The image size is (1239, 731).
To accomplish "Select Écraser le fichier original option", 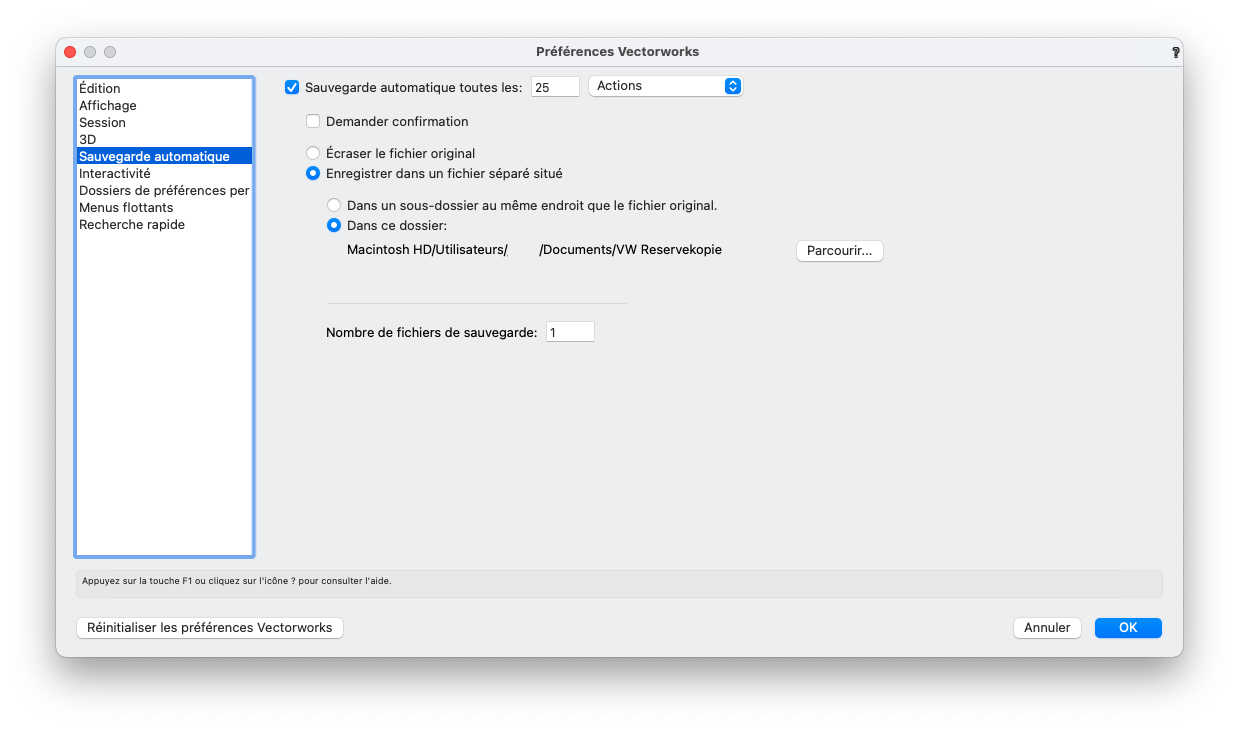I will 313,154.
